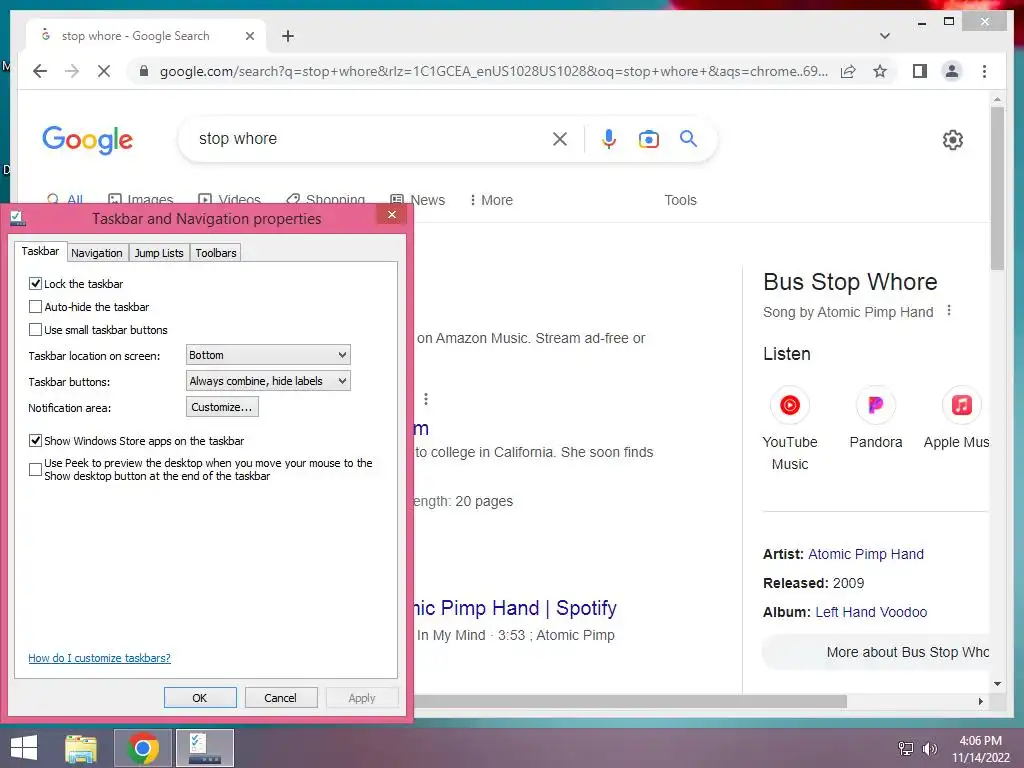Enable Use small taskbar buttons

point(35,329)
